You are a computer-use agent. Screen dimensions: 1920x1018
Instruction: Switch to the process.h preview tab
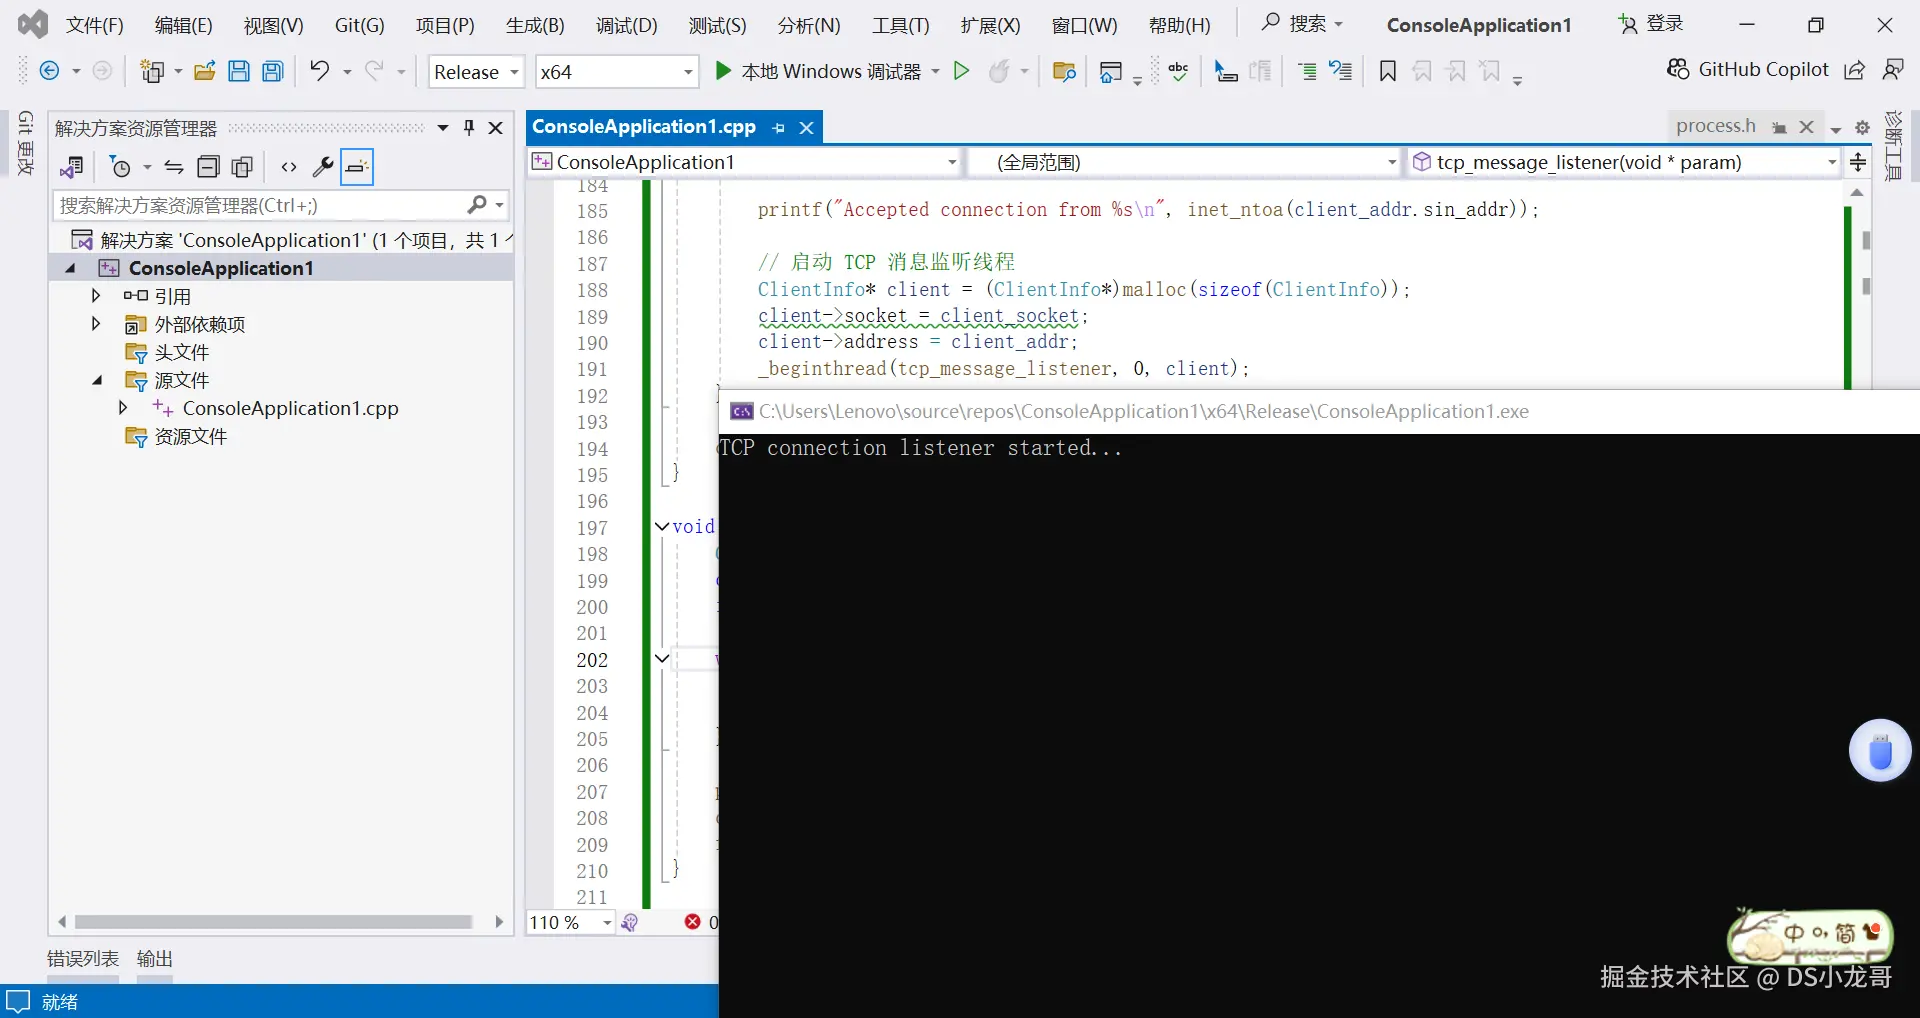1716,126
